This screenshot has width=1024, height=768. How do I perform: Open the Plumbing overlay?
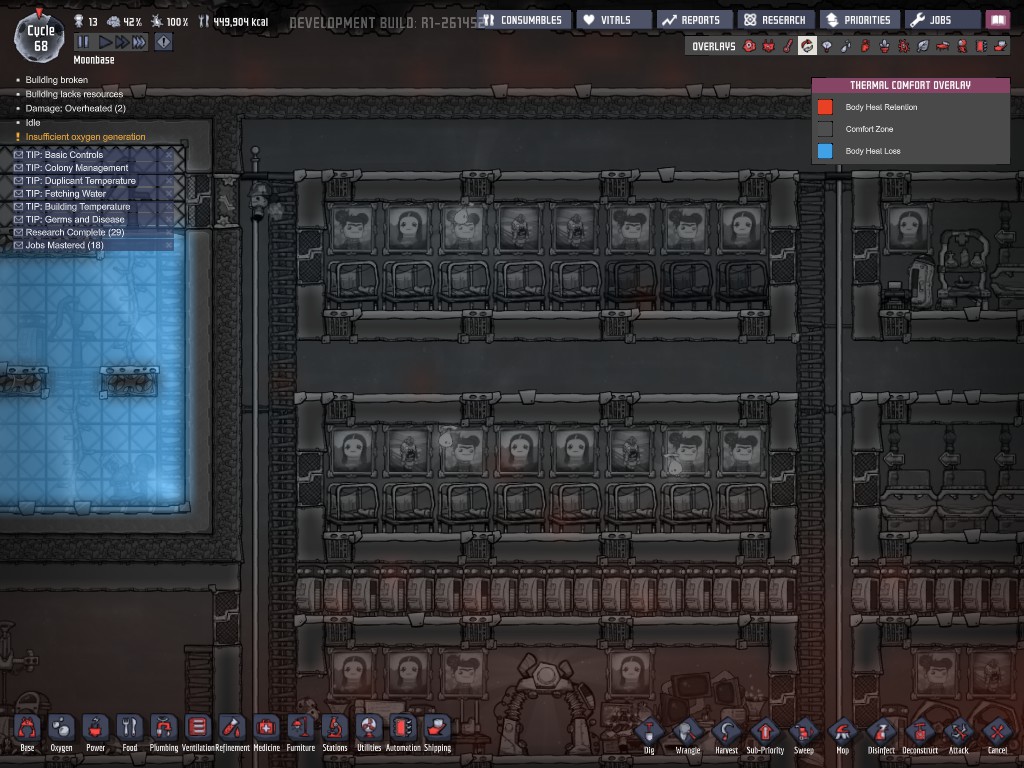846,46
